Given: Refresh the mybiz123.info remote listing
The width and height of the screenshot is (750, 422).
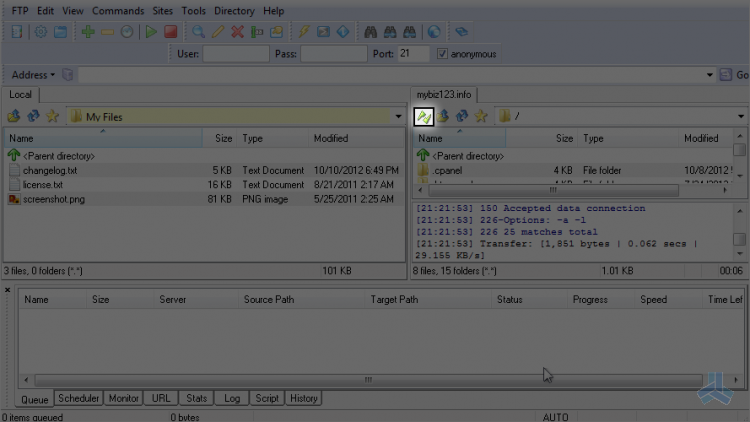Looking at the screenshot, I should coord(462,116).
